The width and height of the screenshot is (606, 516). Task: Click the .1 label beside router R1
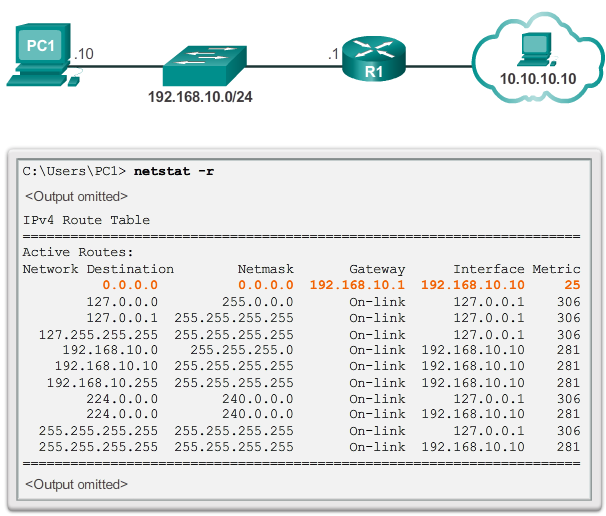coord(333,54)
